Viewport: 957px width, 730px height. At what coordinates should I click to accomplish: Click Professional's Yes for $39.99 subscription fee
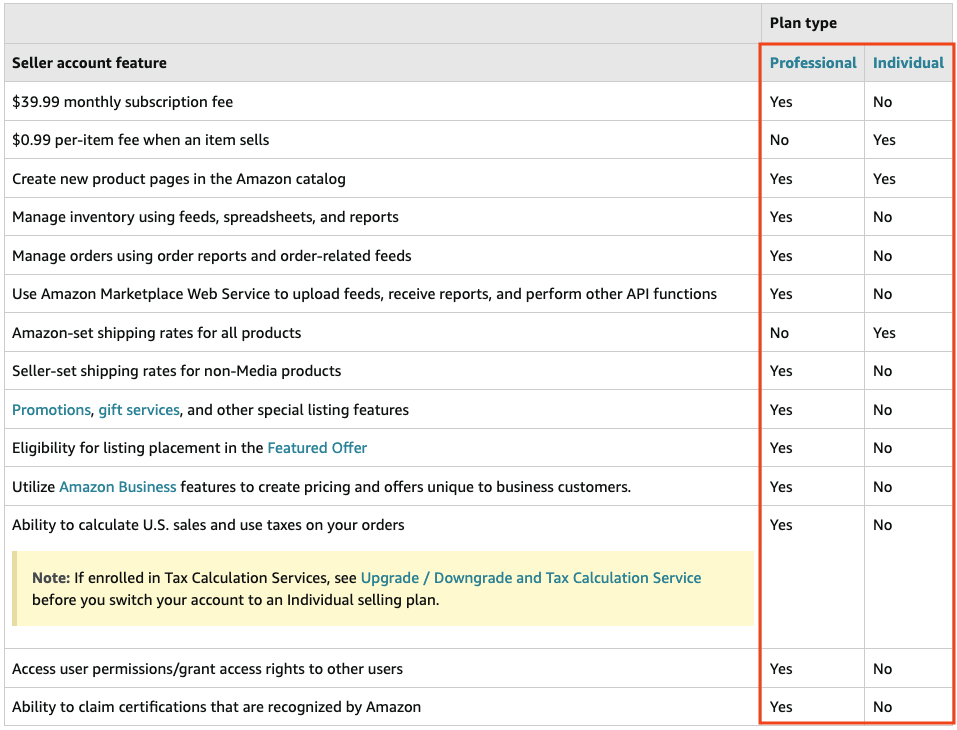tap(781, 102)
